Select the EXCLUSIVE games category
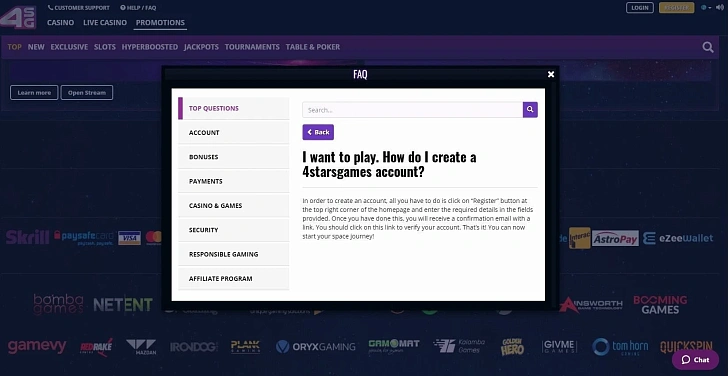728x376 pixels. pyautogui.click(x=69, y=47)
